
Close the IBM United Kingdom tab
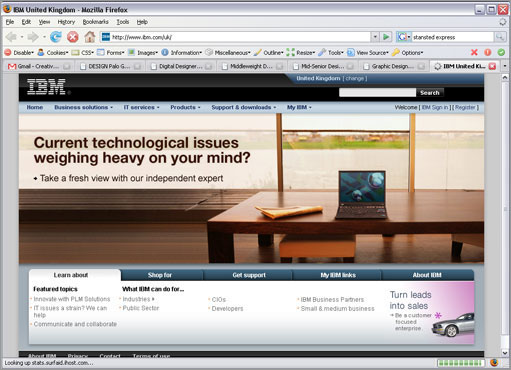(x=492, y=66)
